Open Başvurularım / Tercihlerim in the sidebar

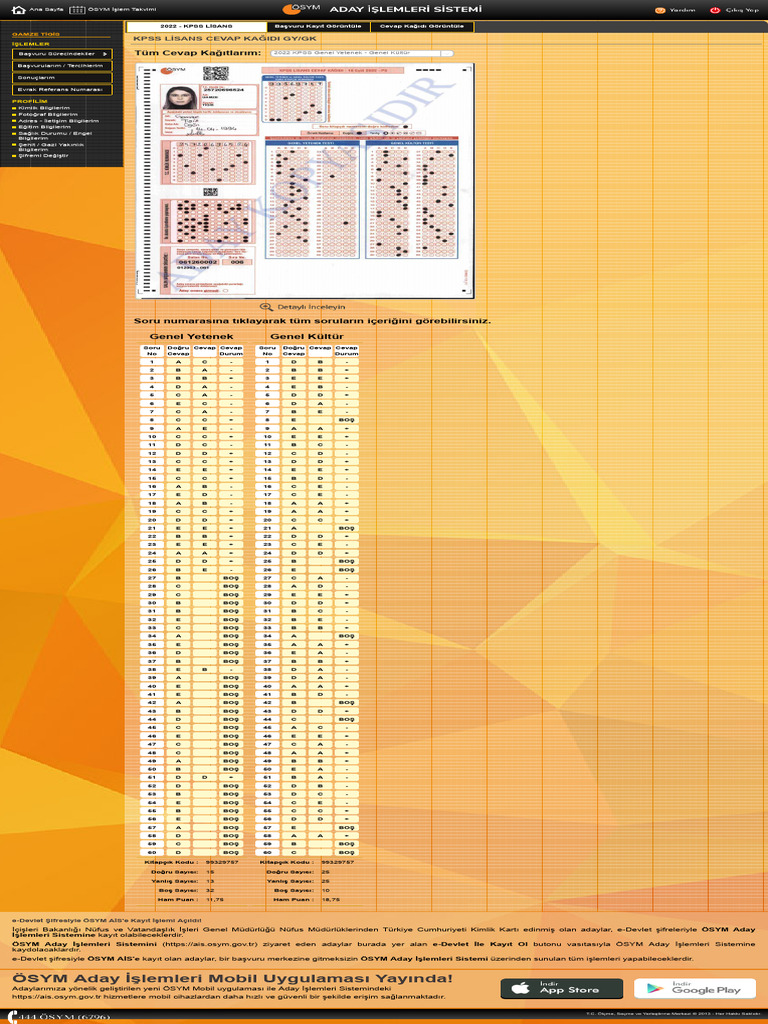[62, 66]
